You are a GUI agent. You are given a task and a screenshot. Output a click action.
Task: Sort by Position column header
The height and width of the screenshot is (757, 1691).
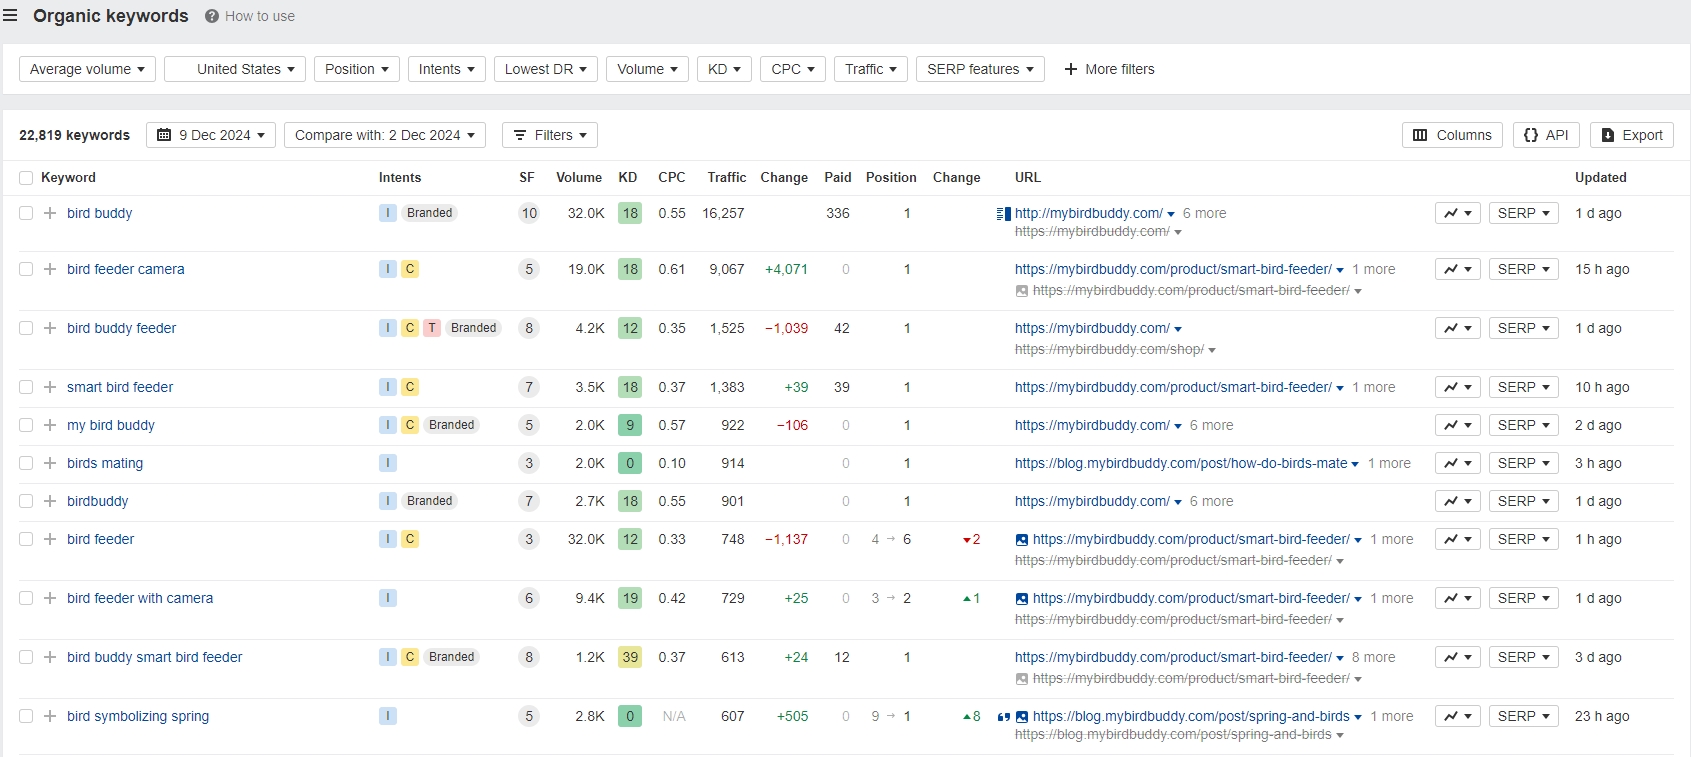pos(891,177)
